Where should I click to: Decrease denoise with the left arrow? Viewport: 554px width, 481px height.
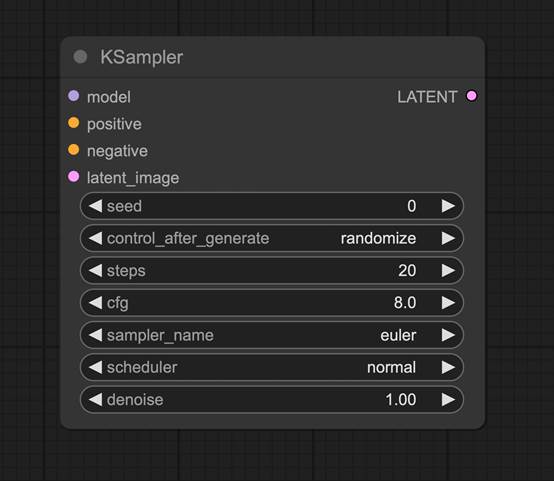(x=95, y=400)
